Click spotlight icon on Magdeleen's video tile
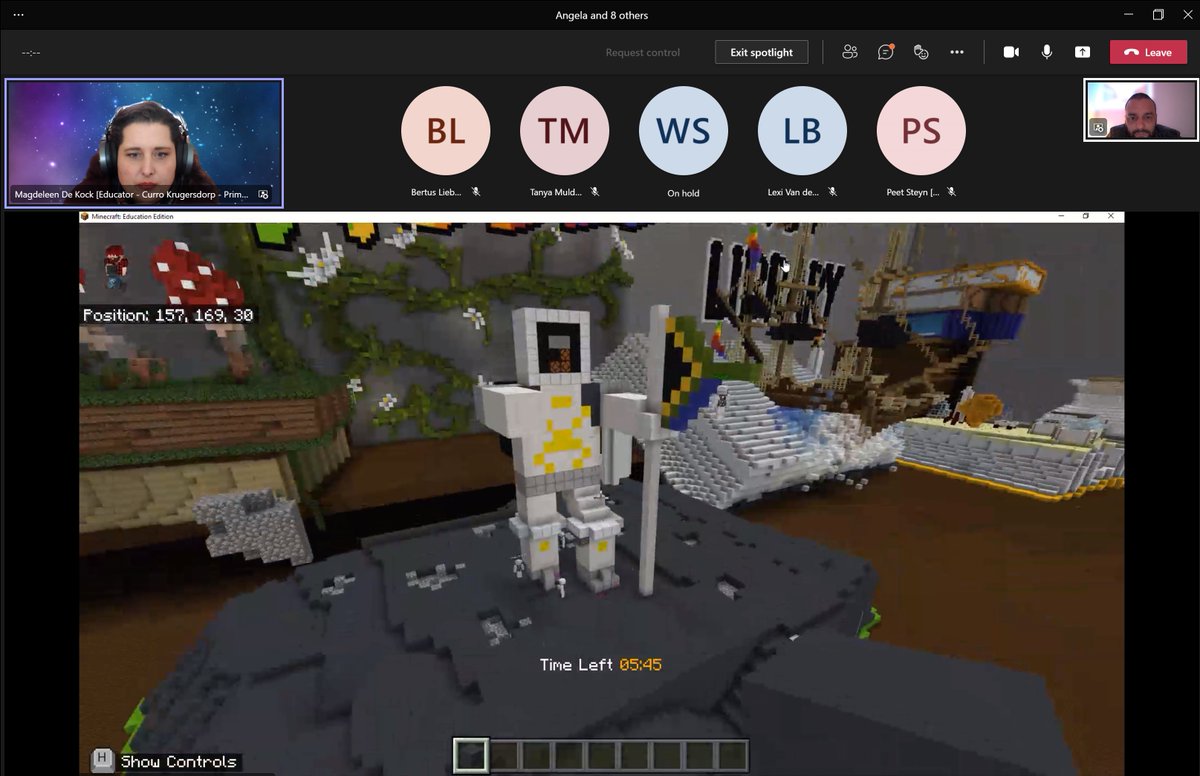The height and width of the screenshot is (776, 1200). pos(263,195)
